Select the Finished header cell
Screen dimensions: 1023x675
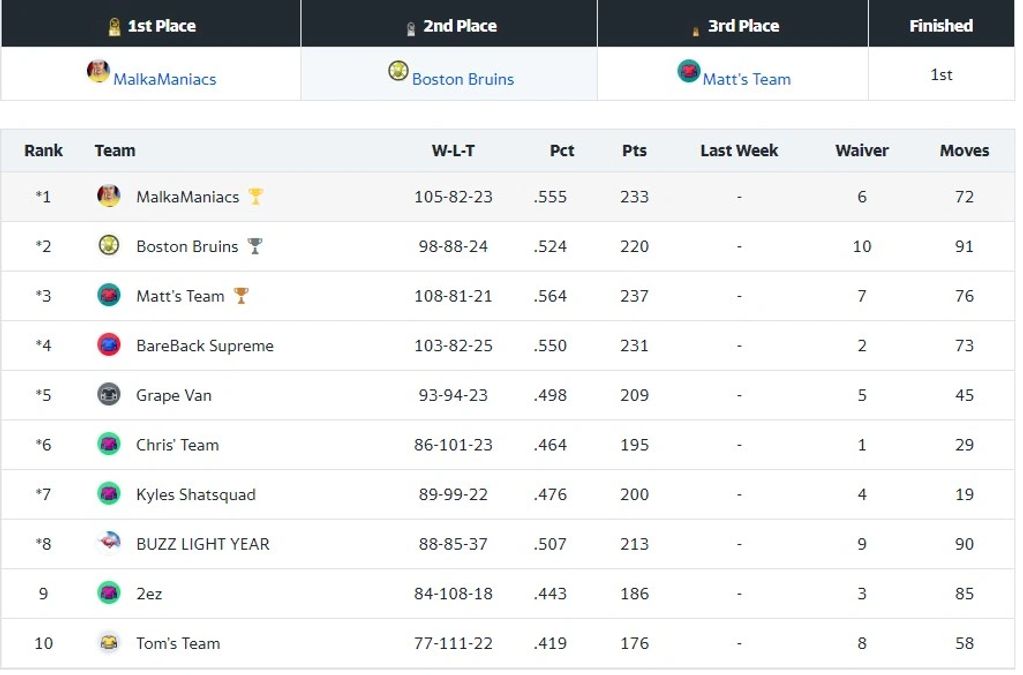[940, 24]
